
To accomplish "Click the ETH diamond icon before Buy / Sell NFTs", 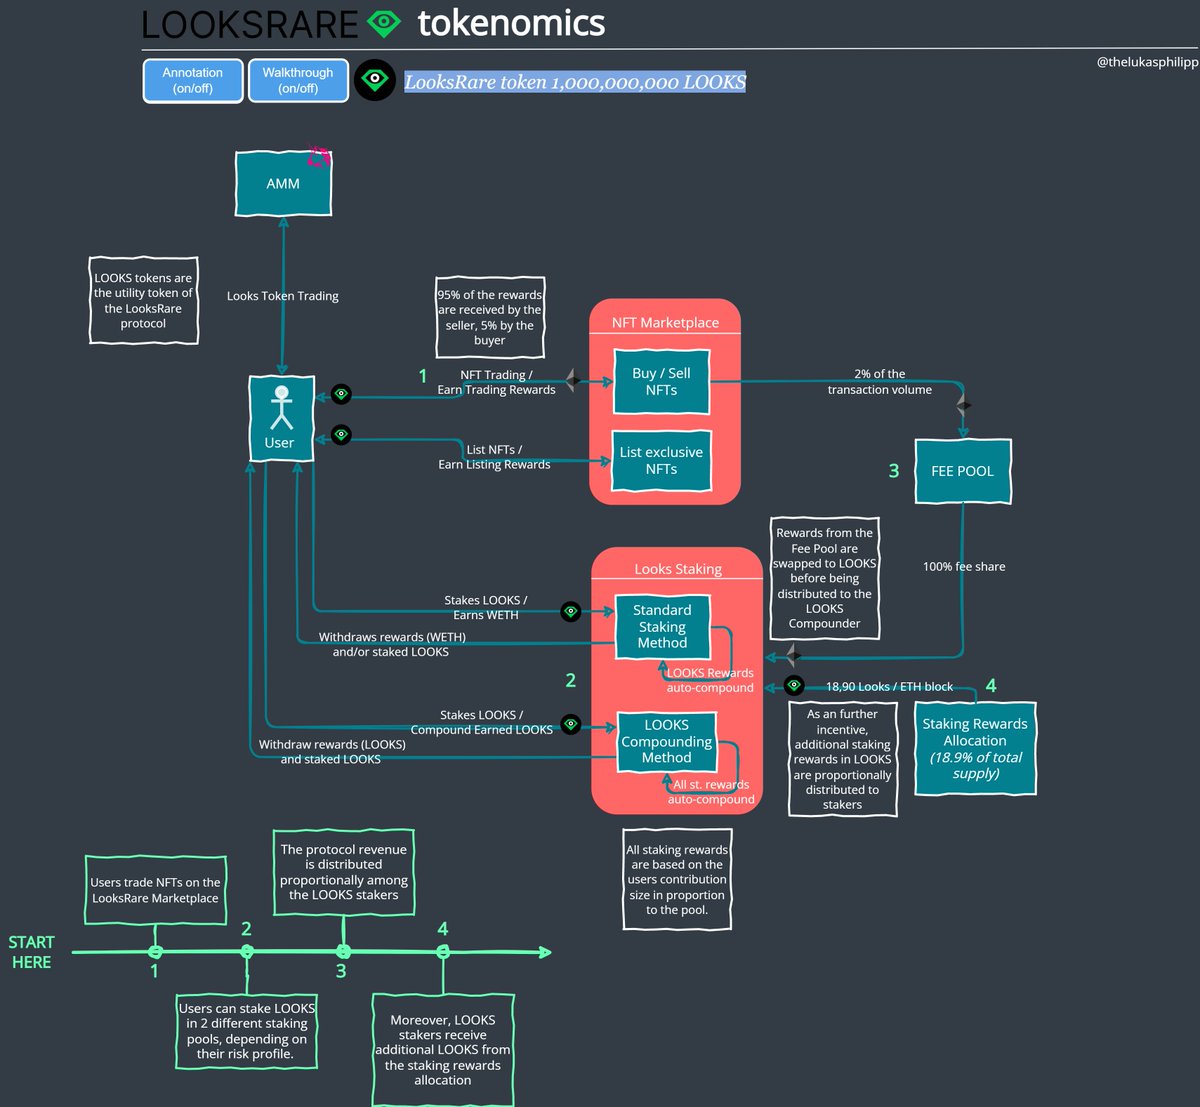I will (574, 380).
